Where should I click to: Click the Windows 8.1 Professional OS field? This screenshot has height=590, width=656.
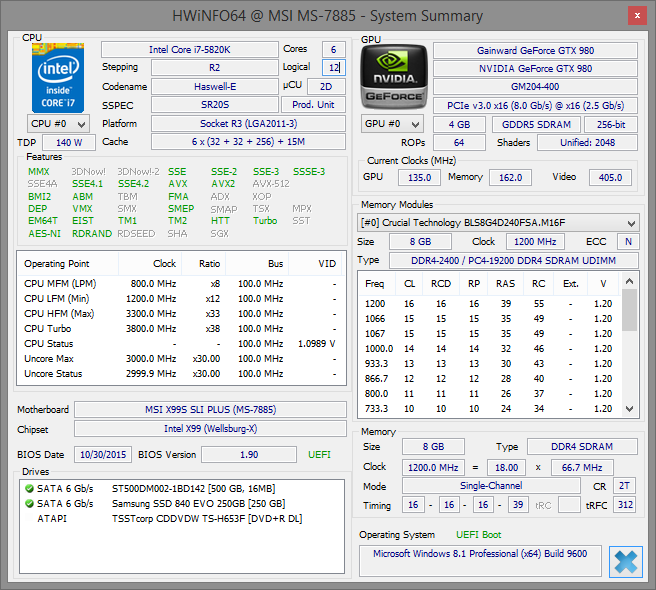480,561
